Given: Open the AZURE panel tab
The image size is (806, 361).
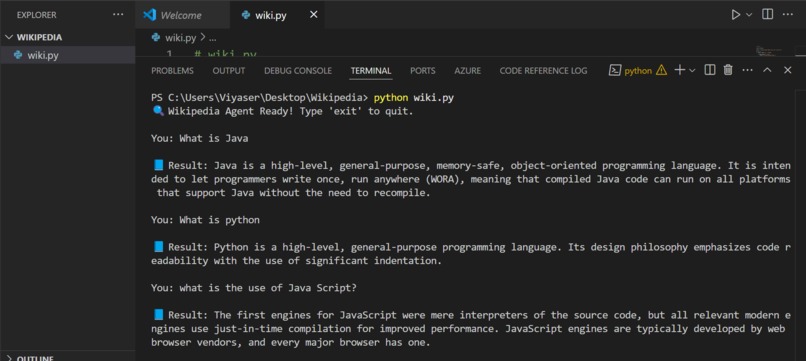Looking at the screenshot, I should pyautogui.click(x=467, y=71).
